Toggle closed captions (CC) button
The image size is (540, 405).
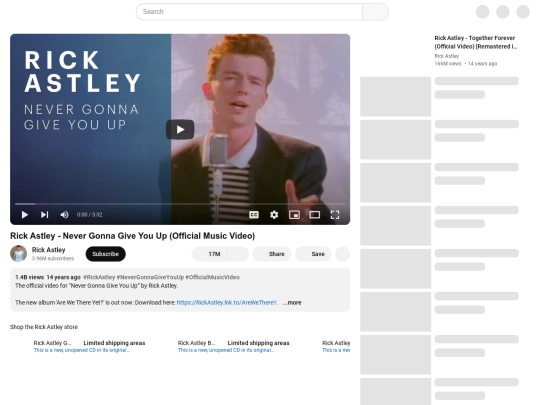254,215
